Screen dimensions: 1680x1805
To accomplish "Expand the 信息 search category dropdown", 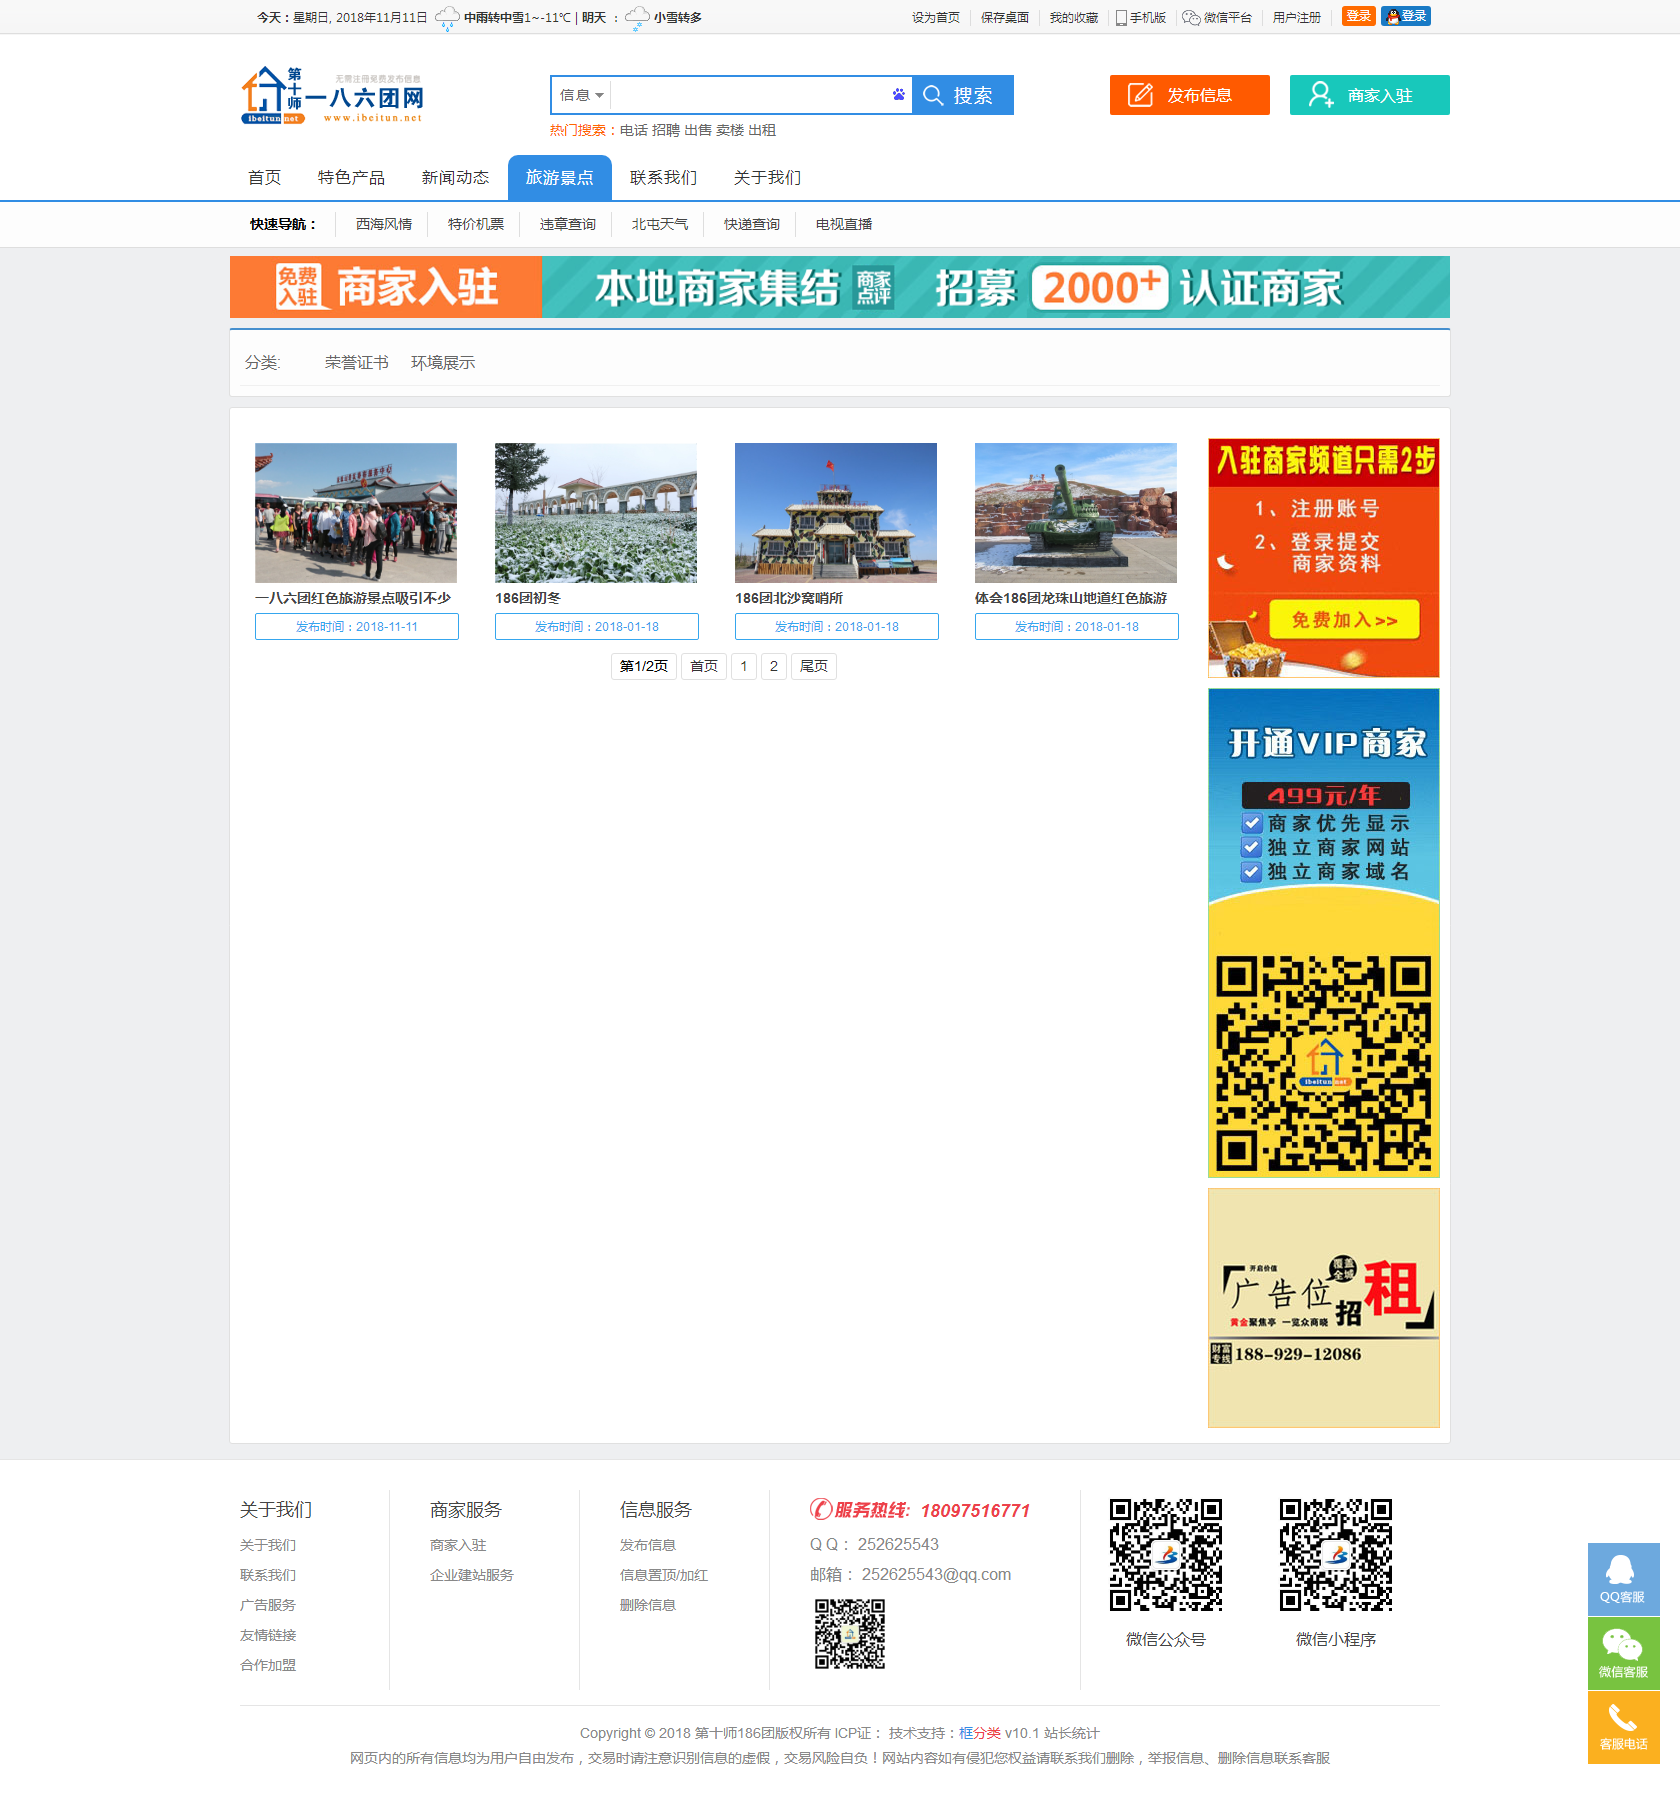I will pos(581,95).
